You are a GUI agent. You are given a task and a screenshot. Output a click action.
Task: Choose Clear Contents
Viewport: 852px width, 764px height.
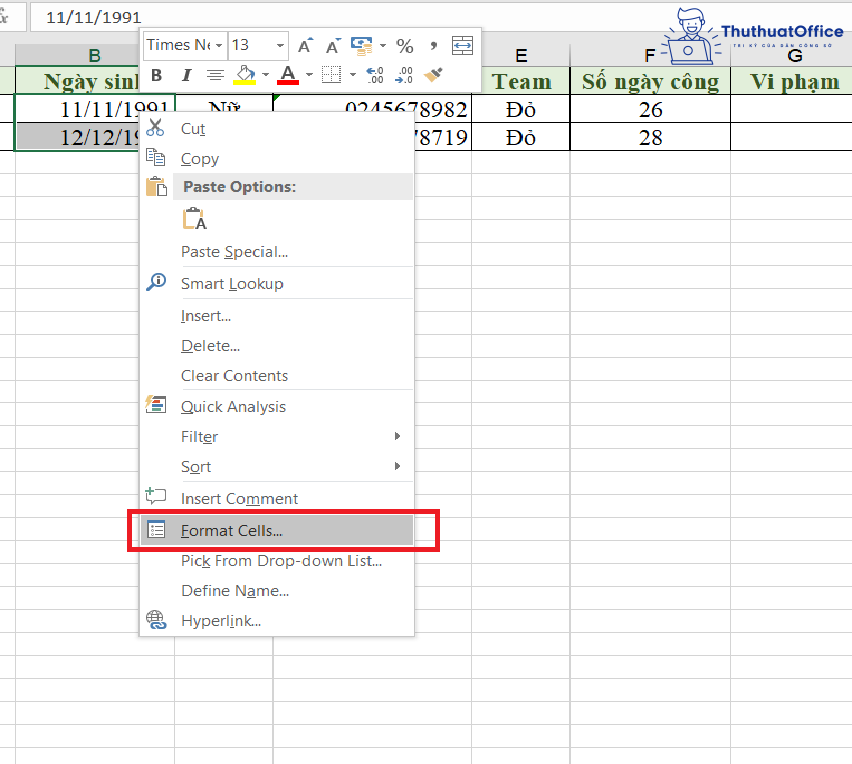236,374
